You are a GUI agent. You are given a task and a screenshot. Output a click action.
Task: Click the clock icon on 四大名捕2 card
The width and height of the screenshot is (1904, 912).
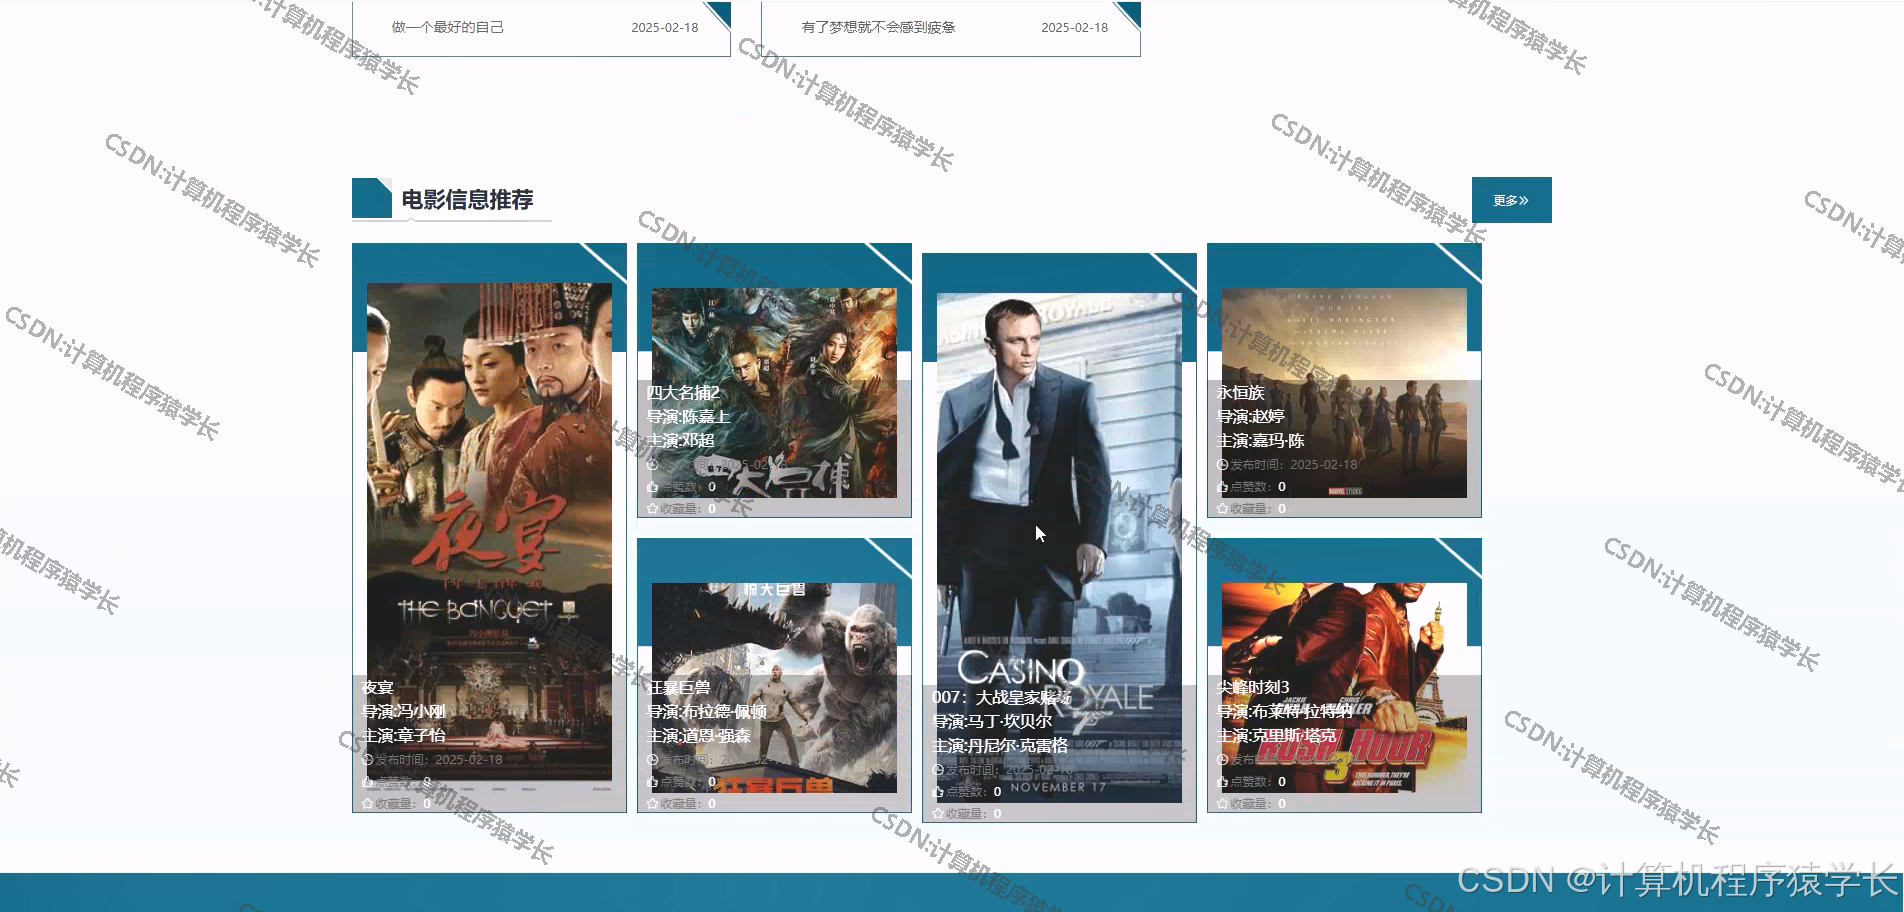click(652, 465)
